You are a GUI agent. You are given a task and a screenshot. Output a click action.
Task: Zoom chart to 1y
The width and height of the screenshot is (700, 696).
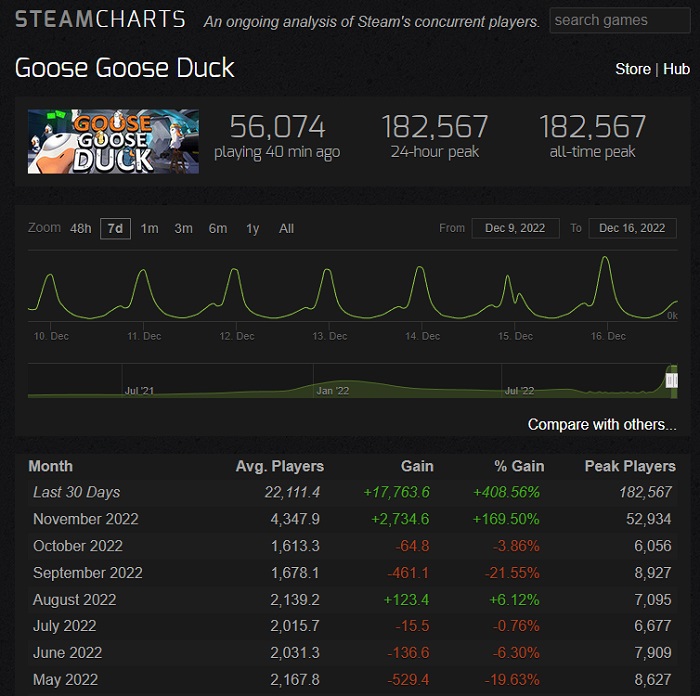point(253,229)
